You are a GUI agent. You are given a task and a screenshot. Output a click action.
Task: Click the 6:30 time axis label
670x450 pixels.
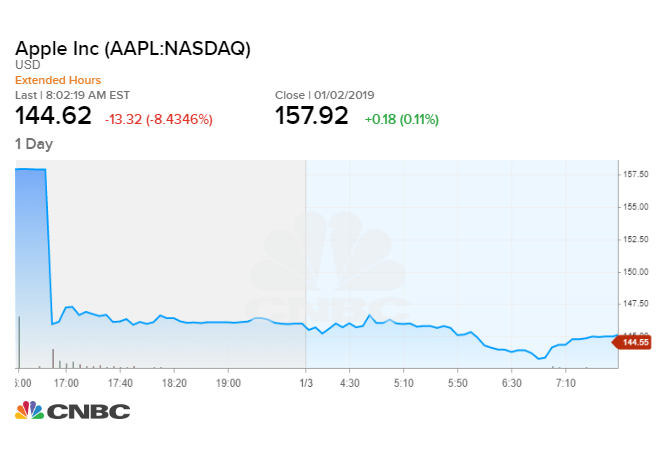512,381
